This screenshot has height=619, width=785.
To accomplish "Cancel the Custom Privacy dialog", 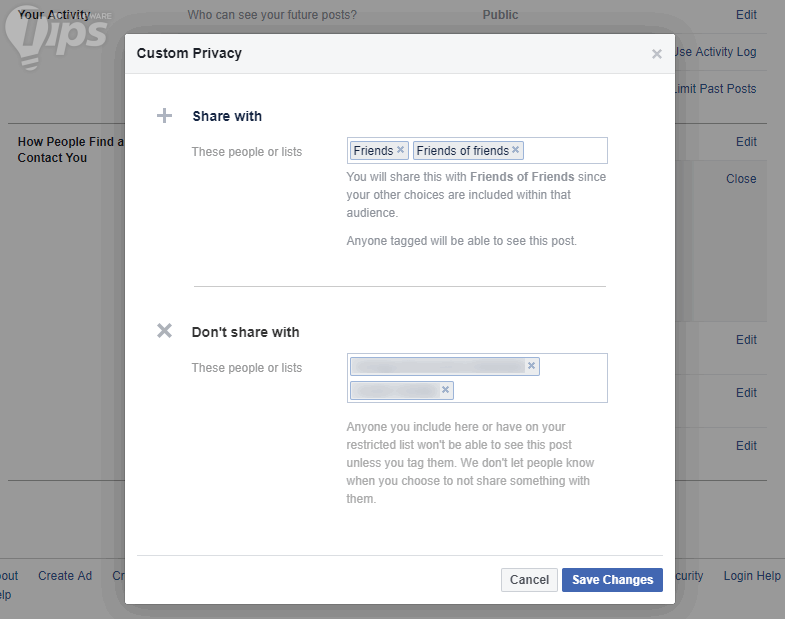I will point(529,580).
